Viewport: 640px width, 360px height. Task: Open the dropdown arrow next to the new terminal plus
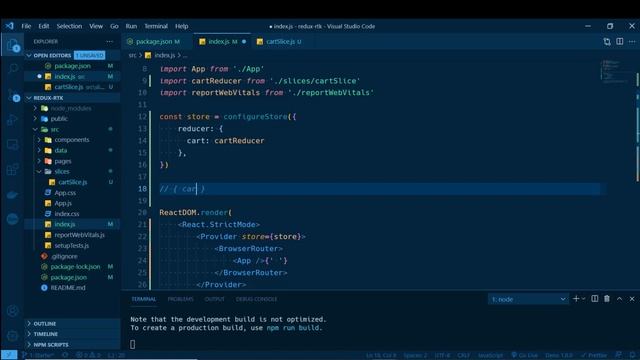click(x=584, y=299)
